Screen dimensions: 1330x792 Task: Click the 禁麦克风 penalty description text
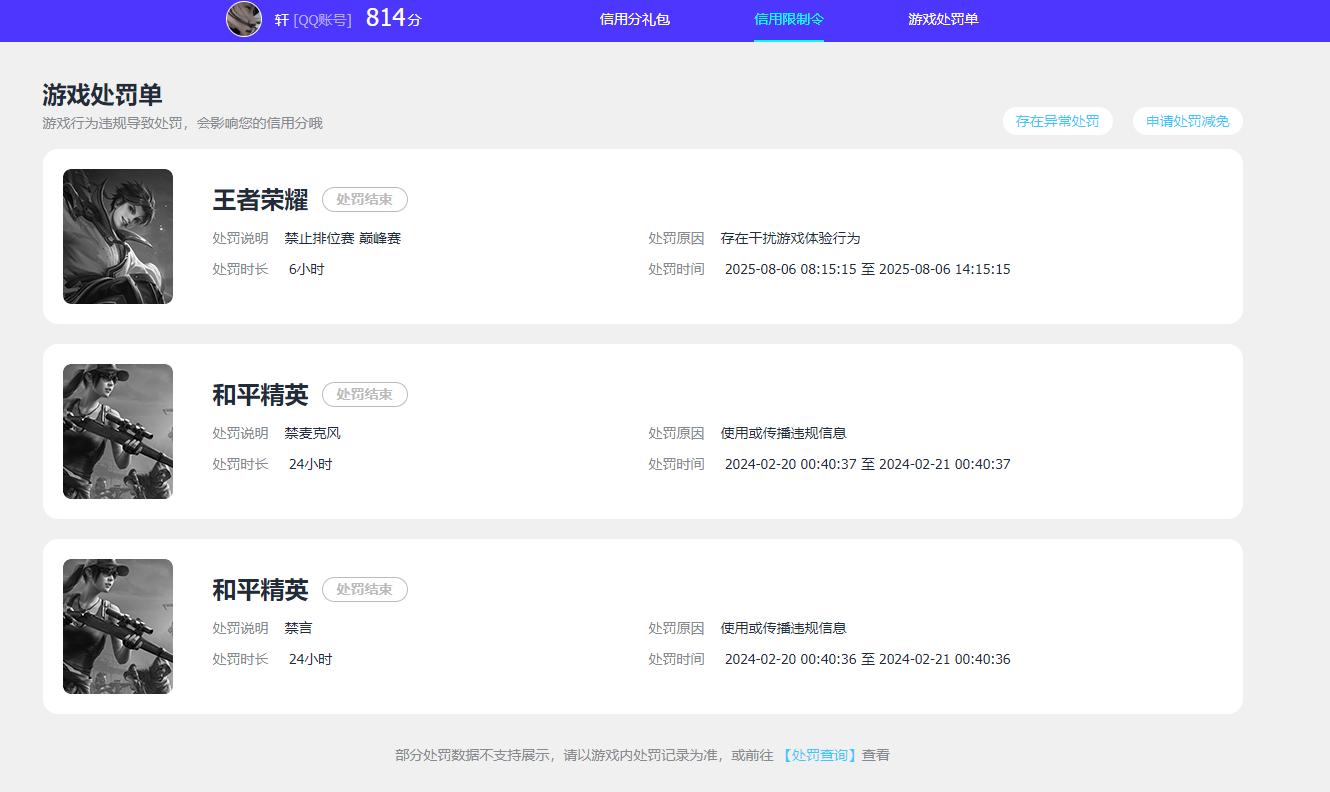(313, 433)
